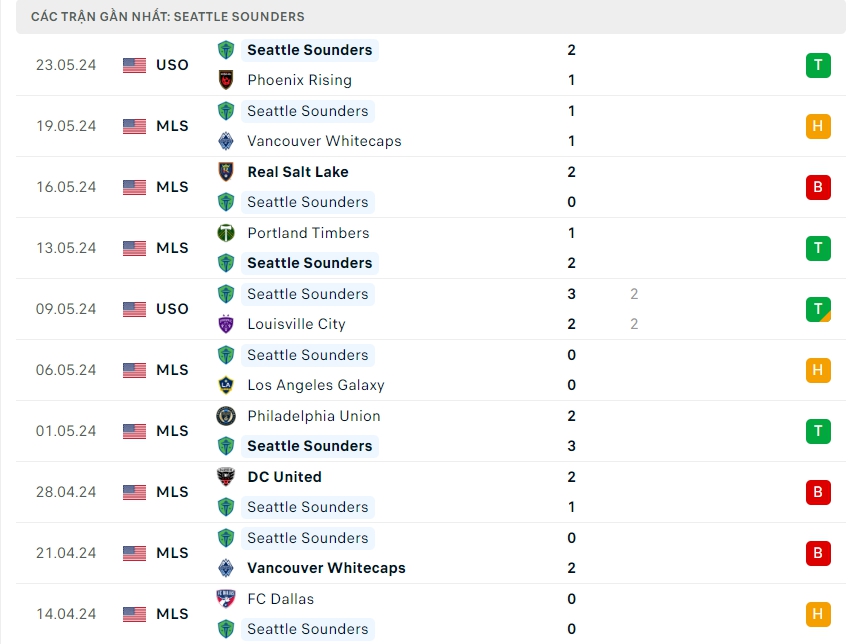
Task: Select the USO label on 09.05.24 row
Action: 172,309
